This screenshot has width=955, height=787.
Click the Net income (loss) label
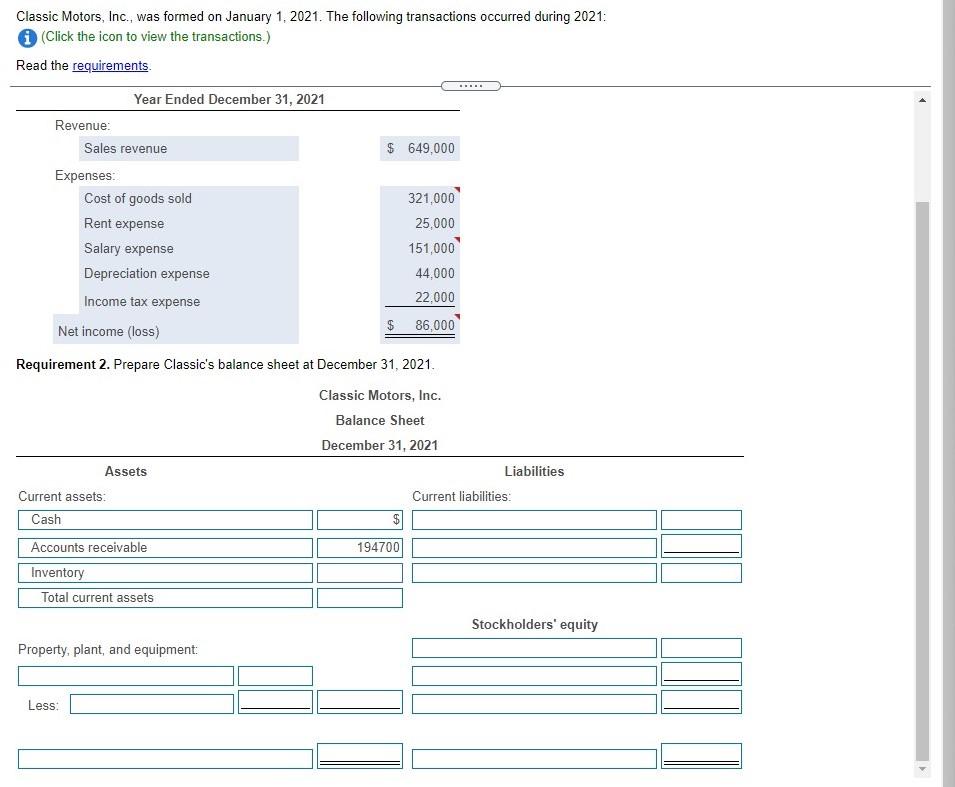click(x=108, y=331)
